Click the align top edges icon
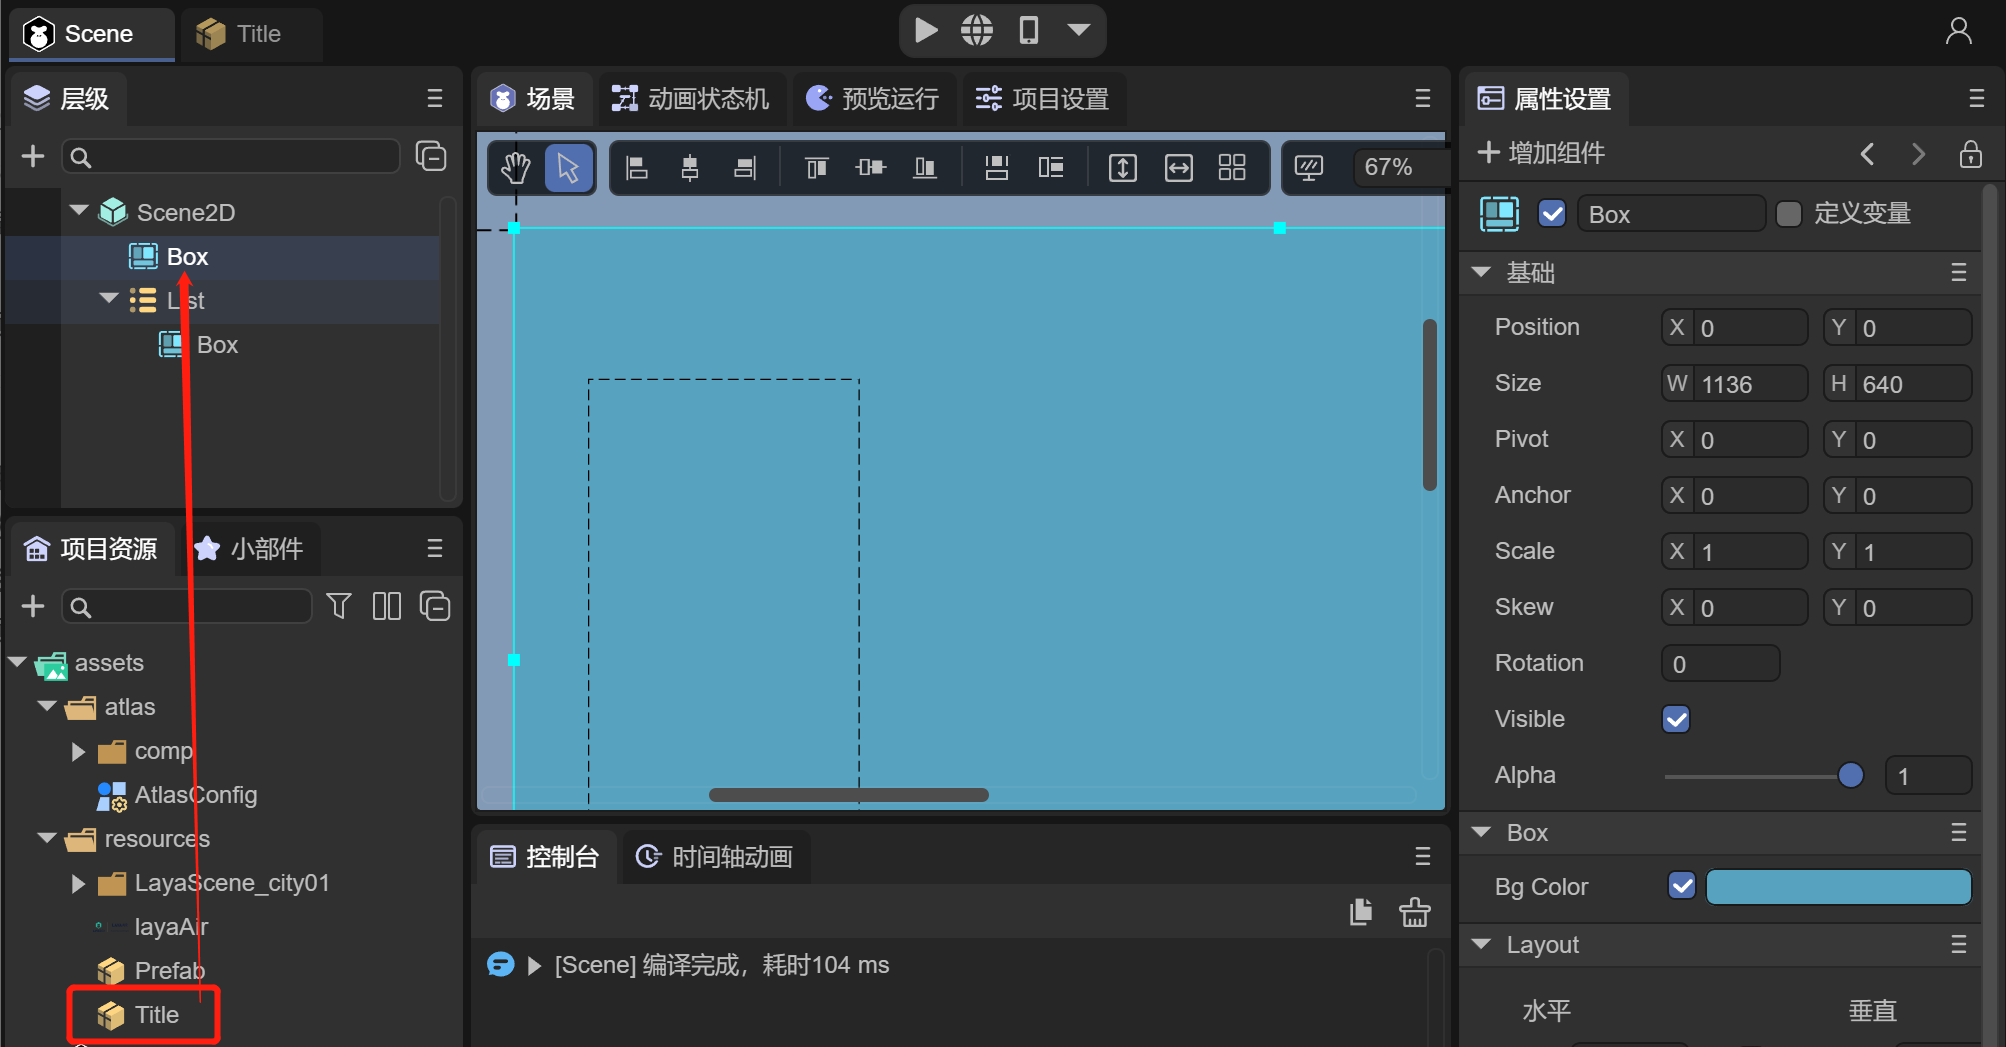The image size is (2006, 1047). pyautogui.click(x=817, y=168)
